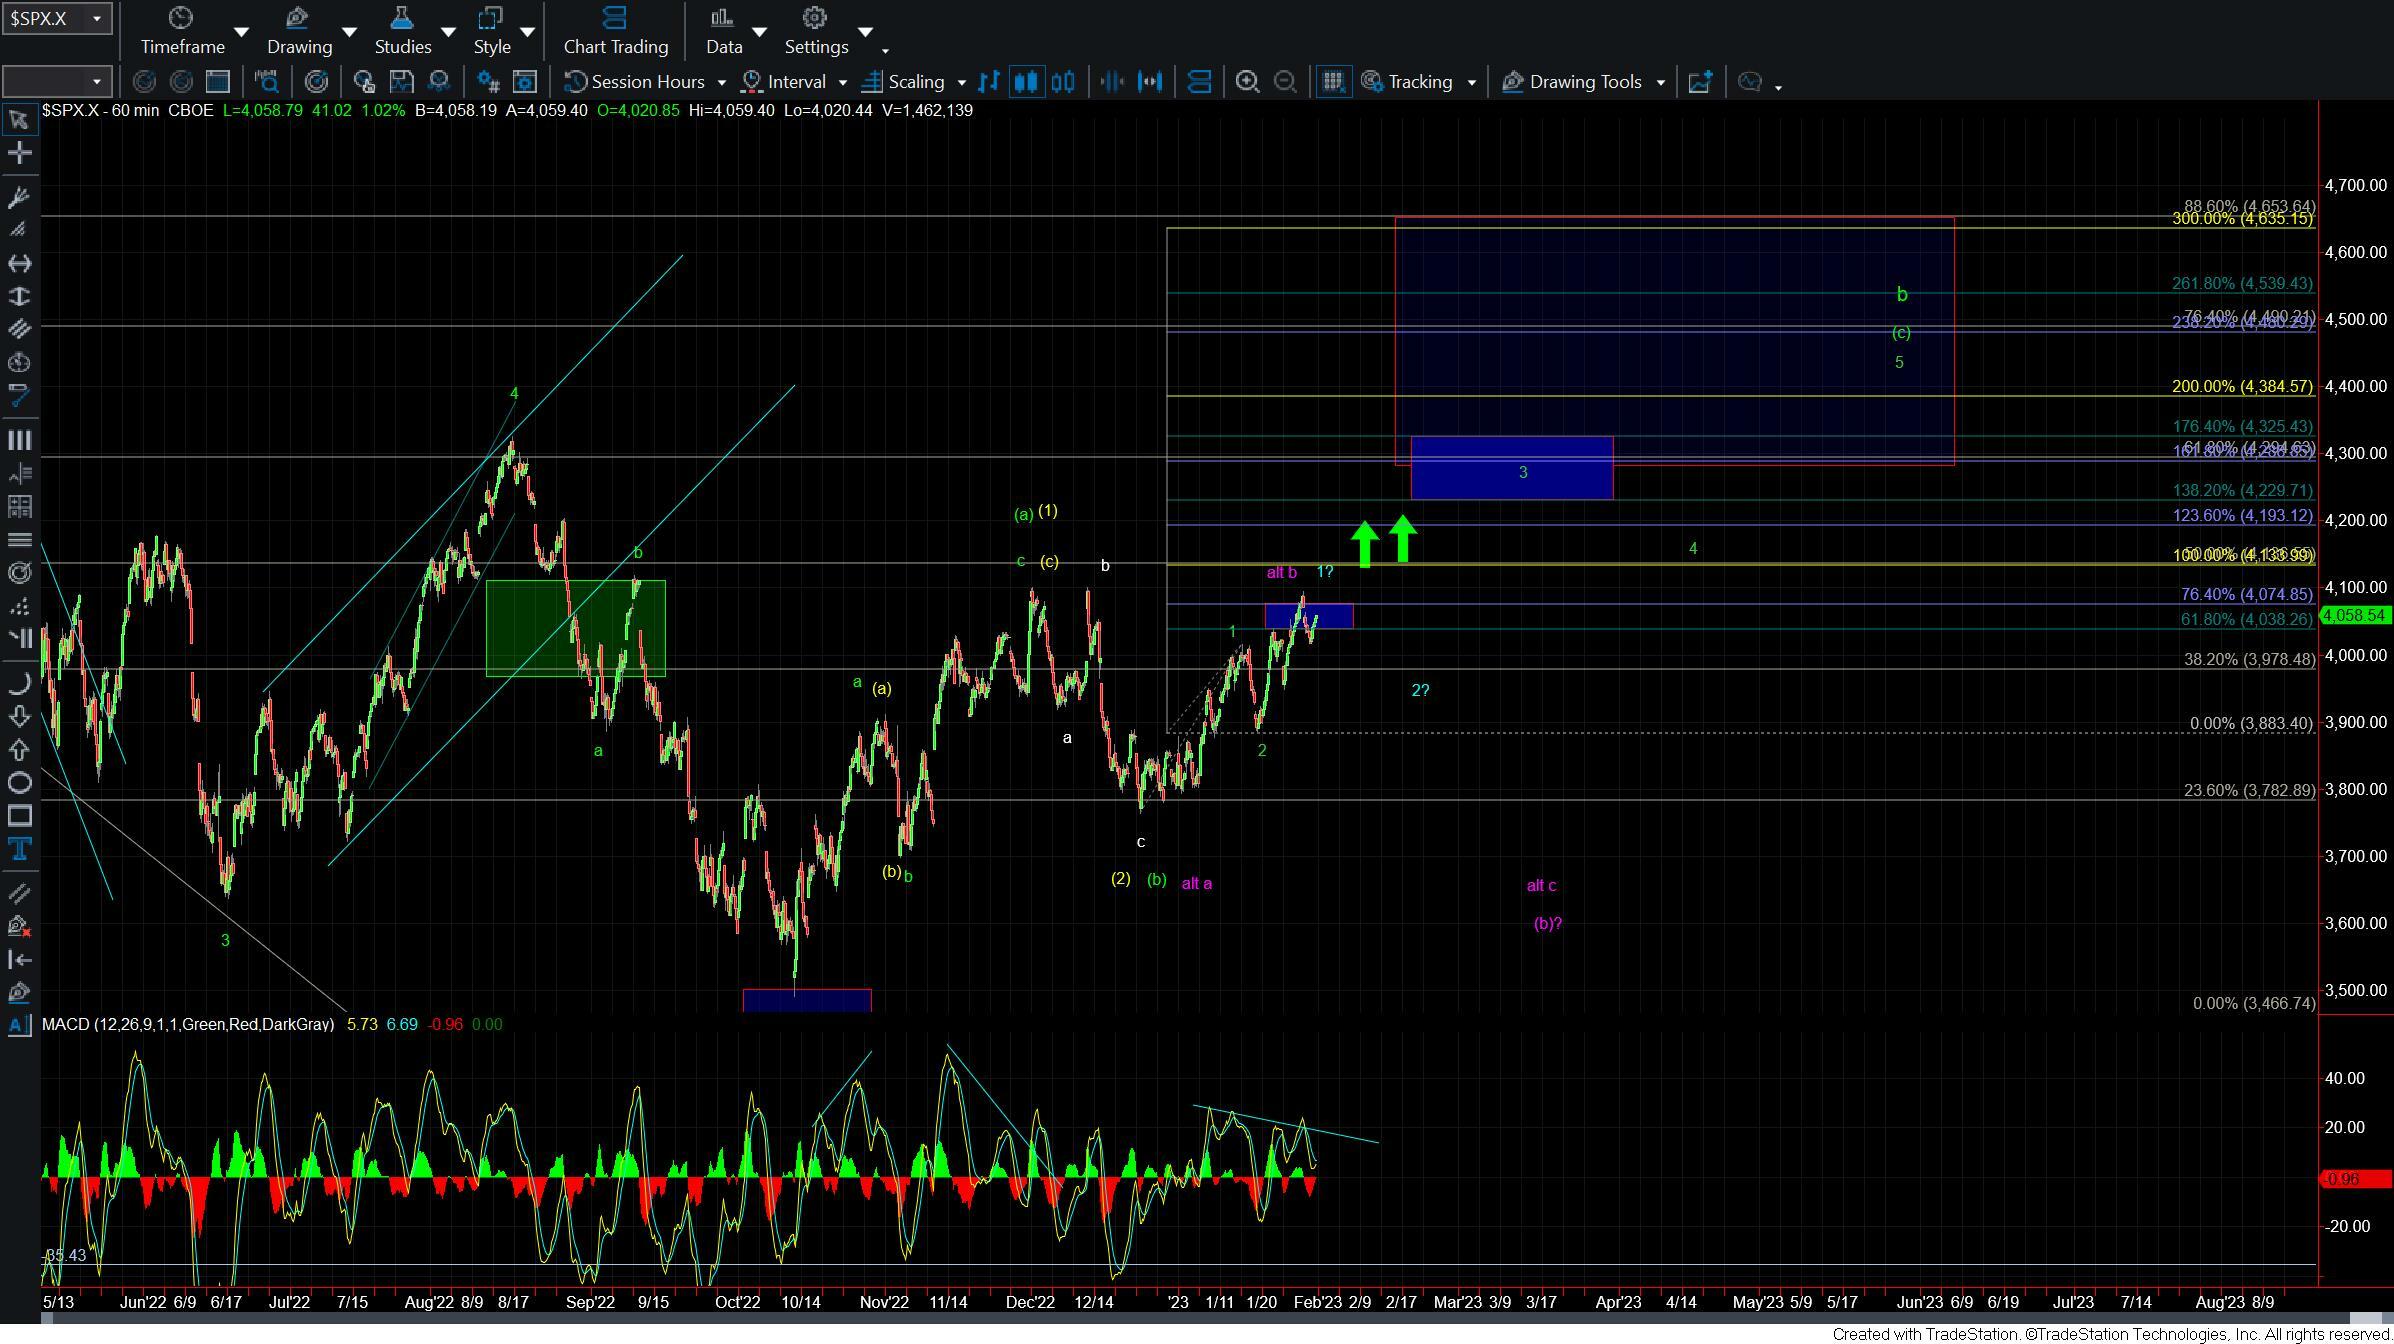The image size is (2394, 1344).
Task: Expand the Timeframe dropdown arrow
Action: tap(242, 32)
